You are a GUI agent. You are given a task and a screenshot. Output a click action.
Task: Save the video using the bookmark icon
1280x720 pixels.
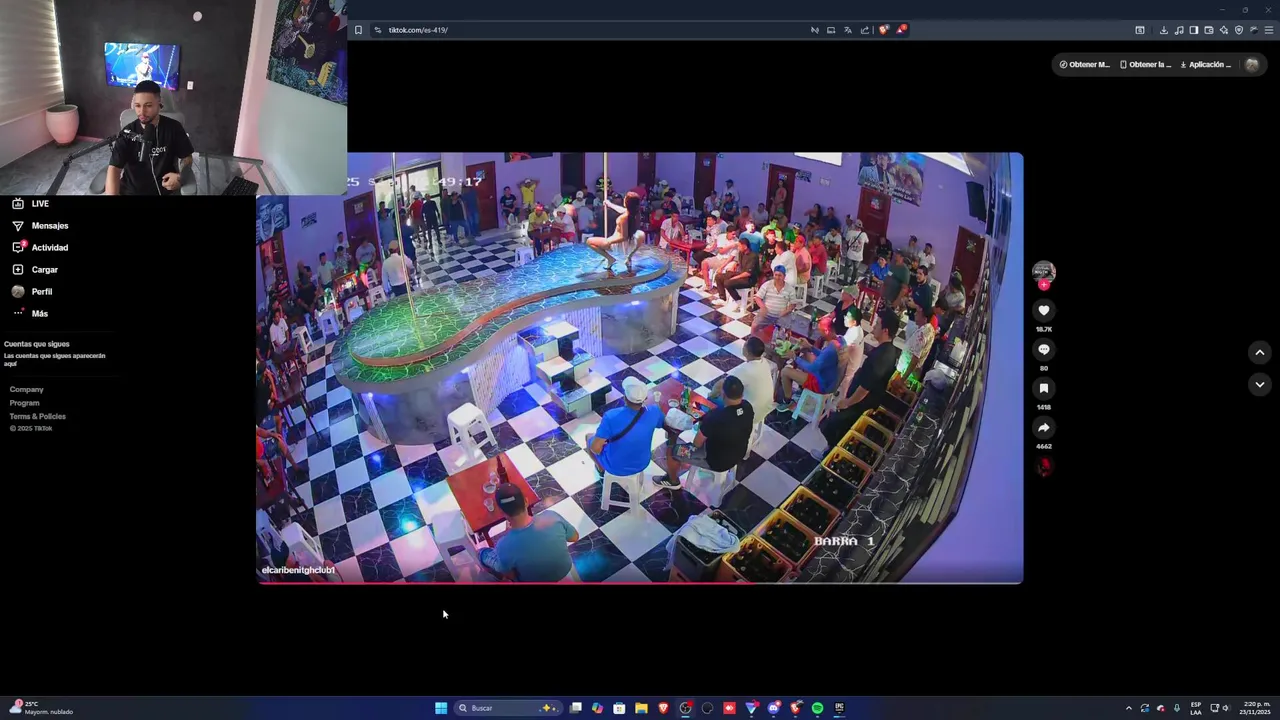coord(1043,388)
